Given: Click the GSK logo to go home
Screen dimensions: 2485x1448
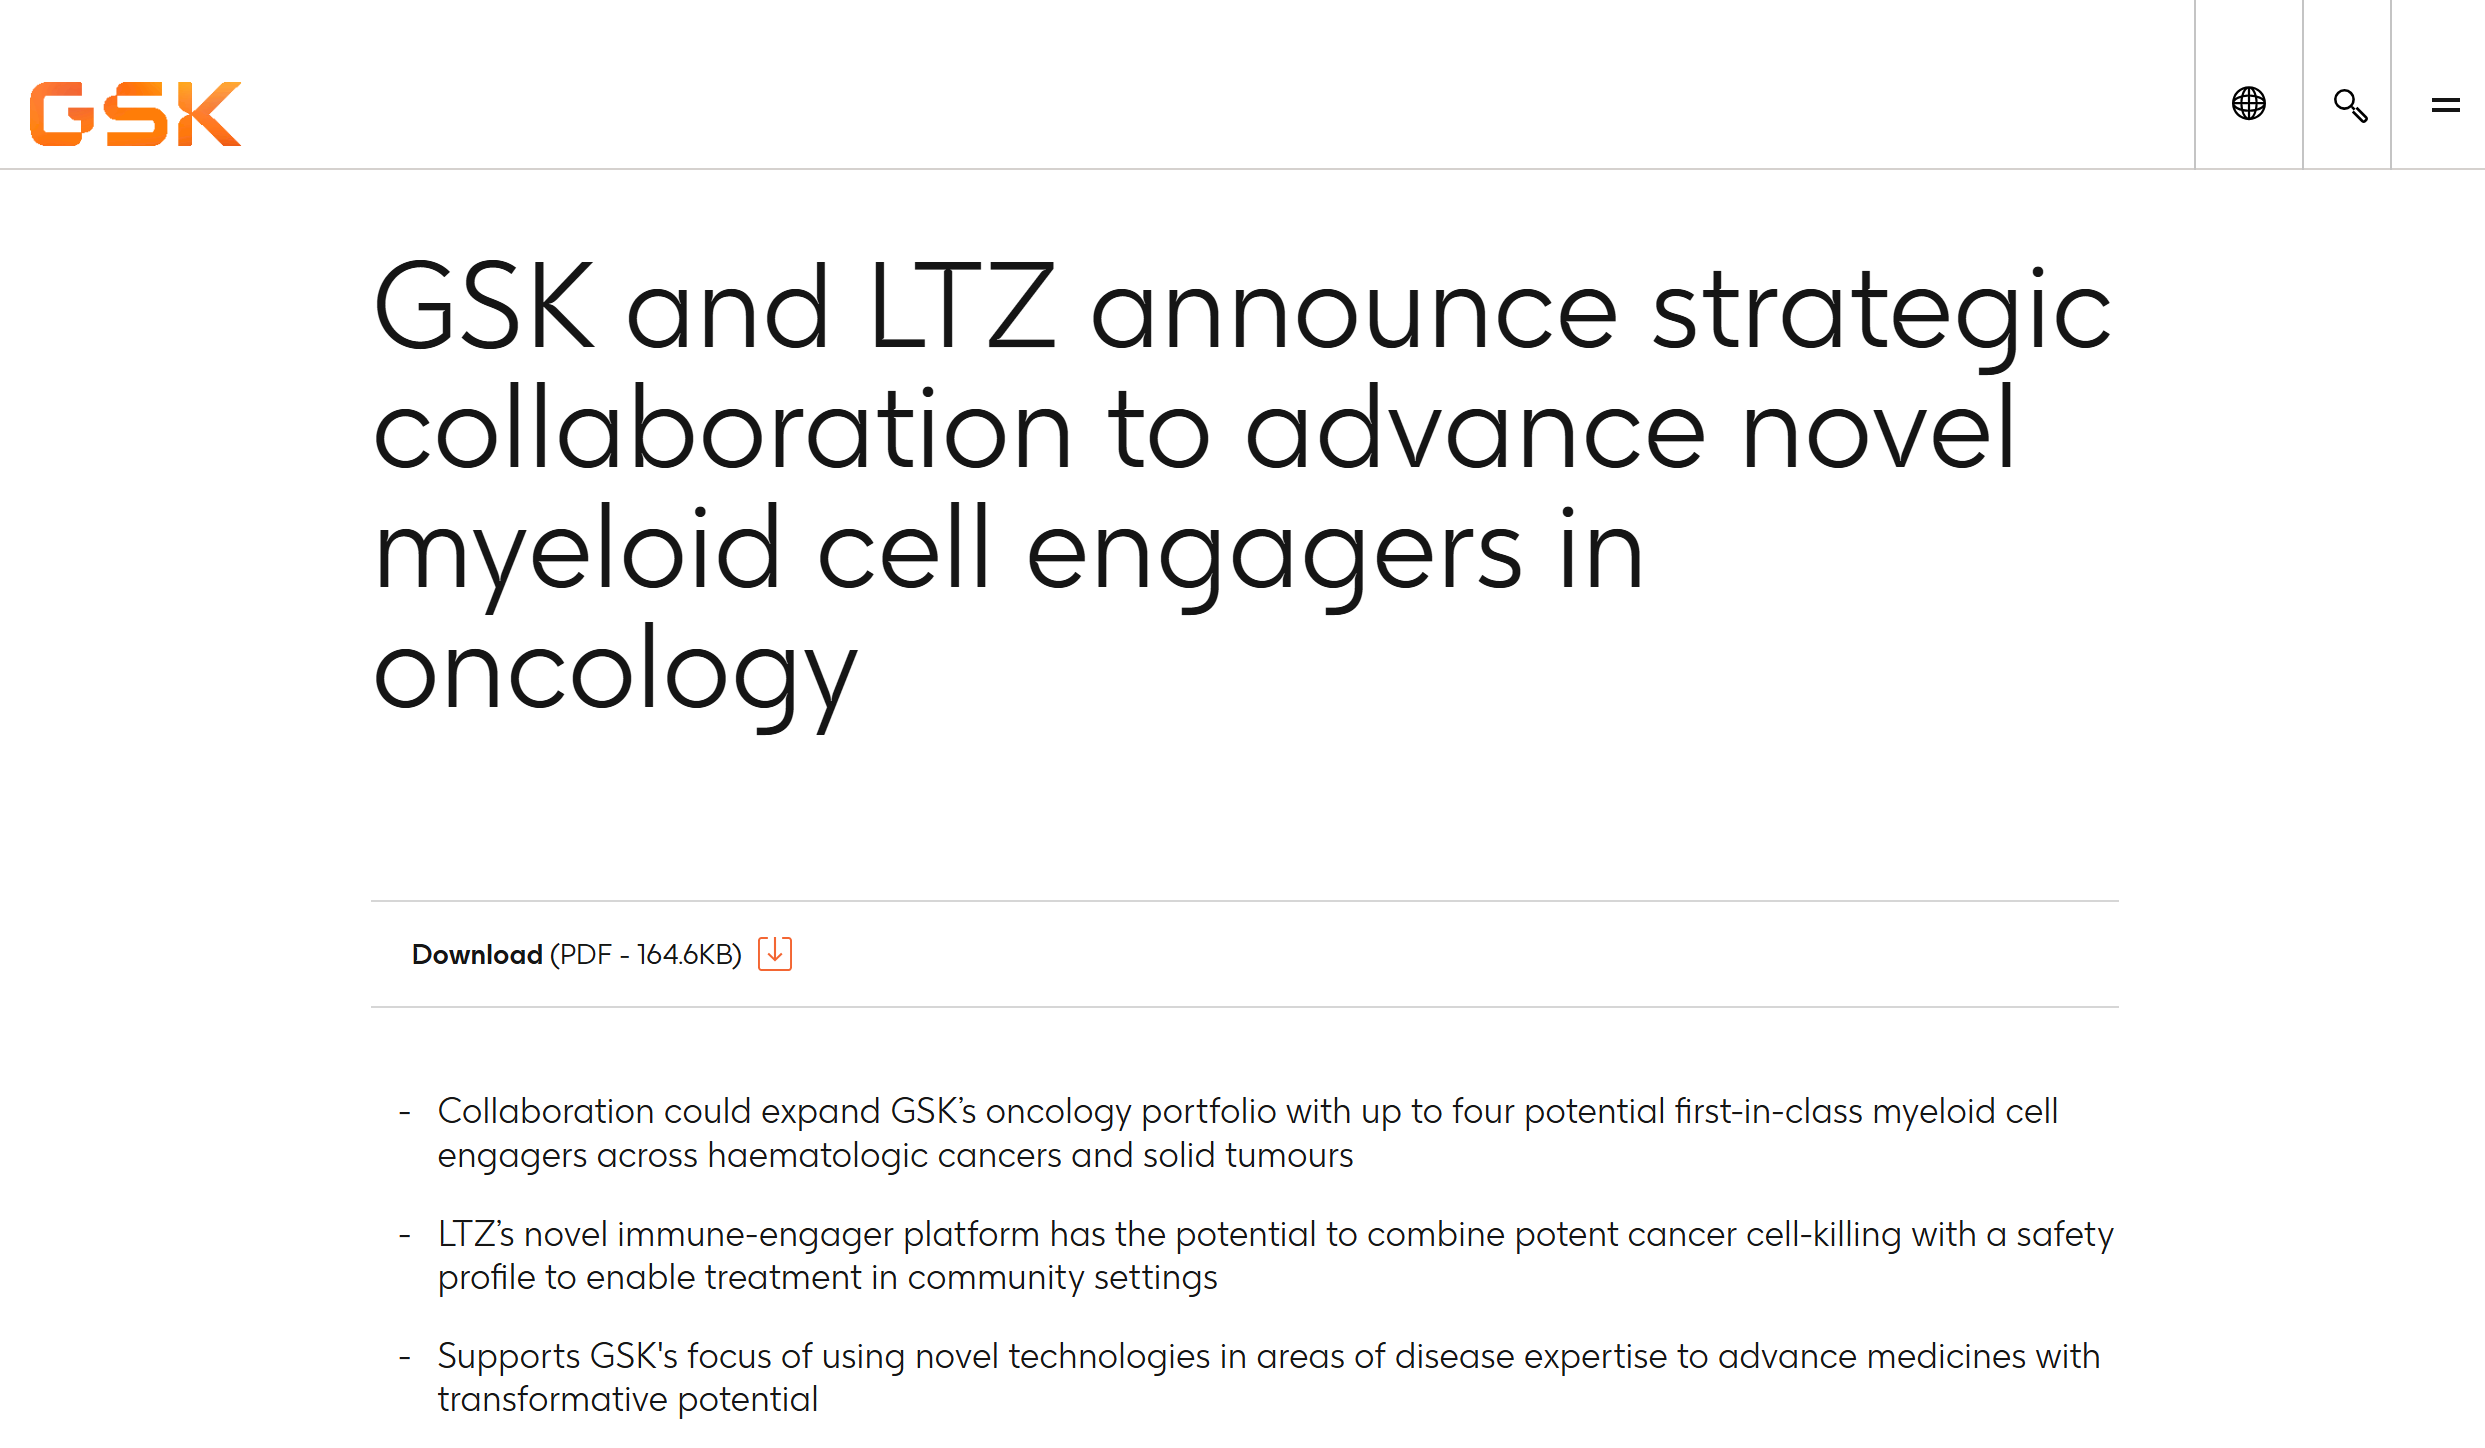Looking at the screenshot, I should click(x=135, y=113).
